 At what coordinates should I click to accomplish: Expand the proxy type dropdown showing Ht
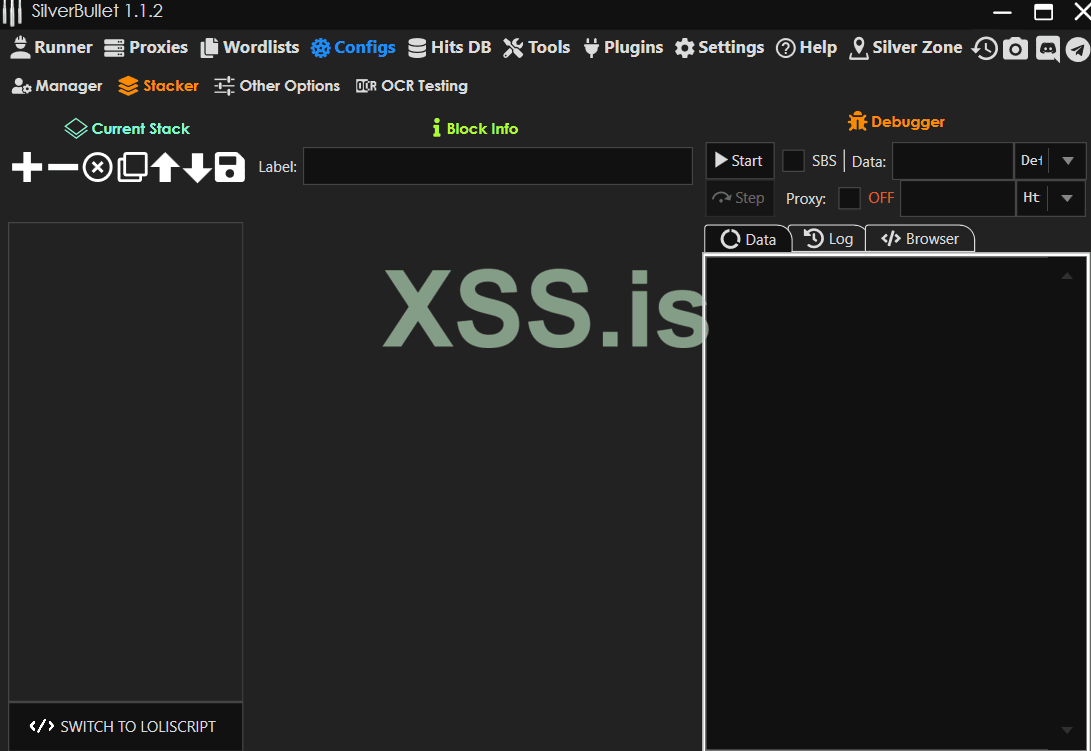click(1050, 198)
